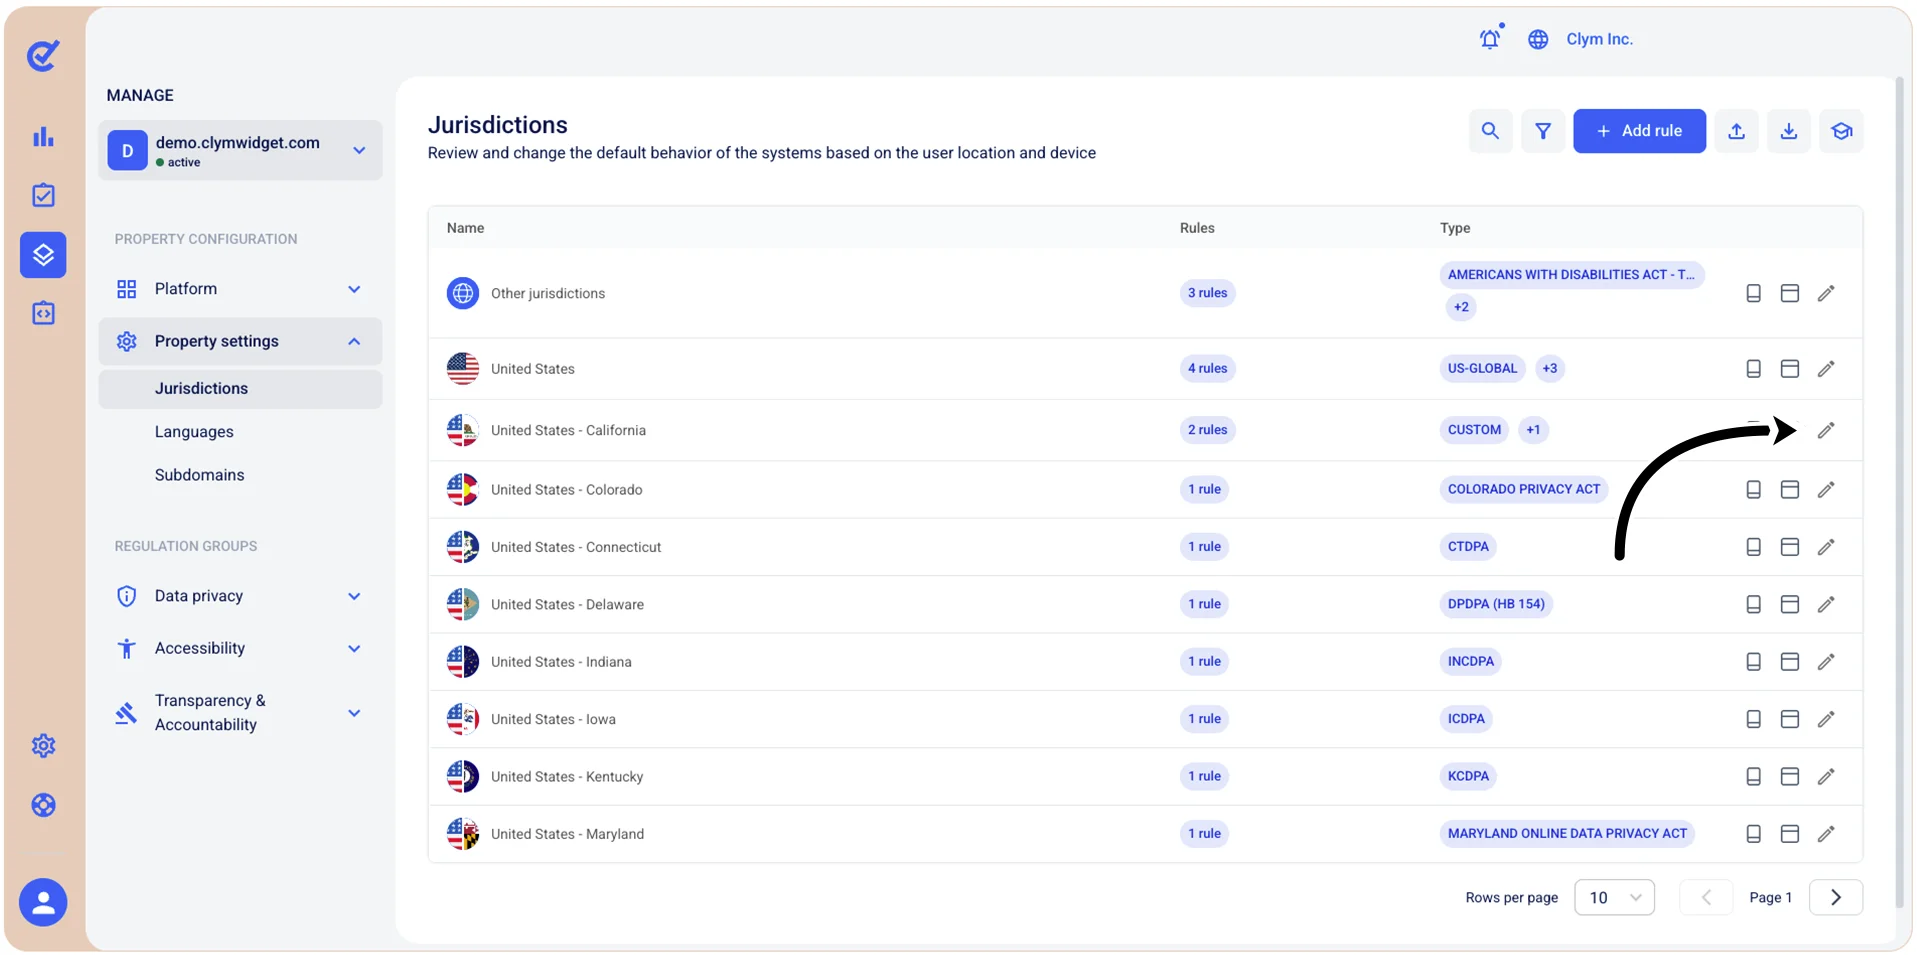Screen dimensions: 1917x955
Task: Open the demo.clymwidget.com property dropdown
Action: [x=240, y=151]
